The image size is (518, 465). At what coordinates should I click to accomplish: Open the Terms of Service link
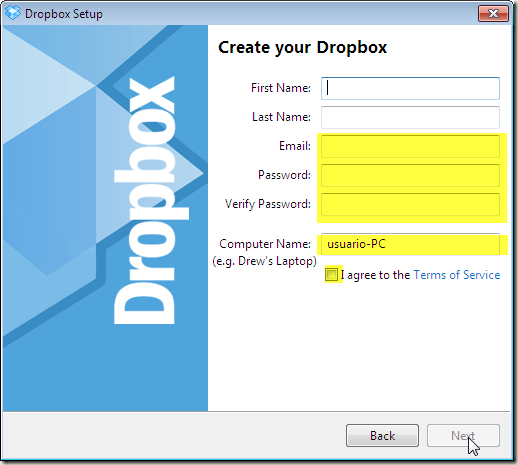click(457, 275)
